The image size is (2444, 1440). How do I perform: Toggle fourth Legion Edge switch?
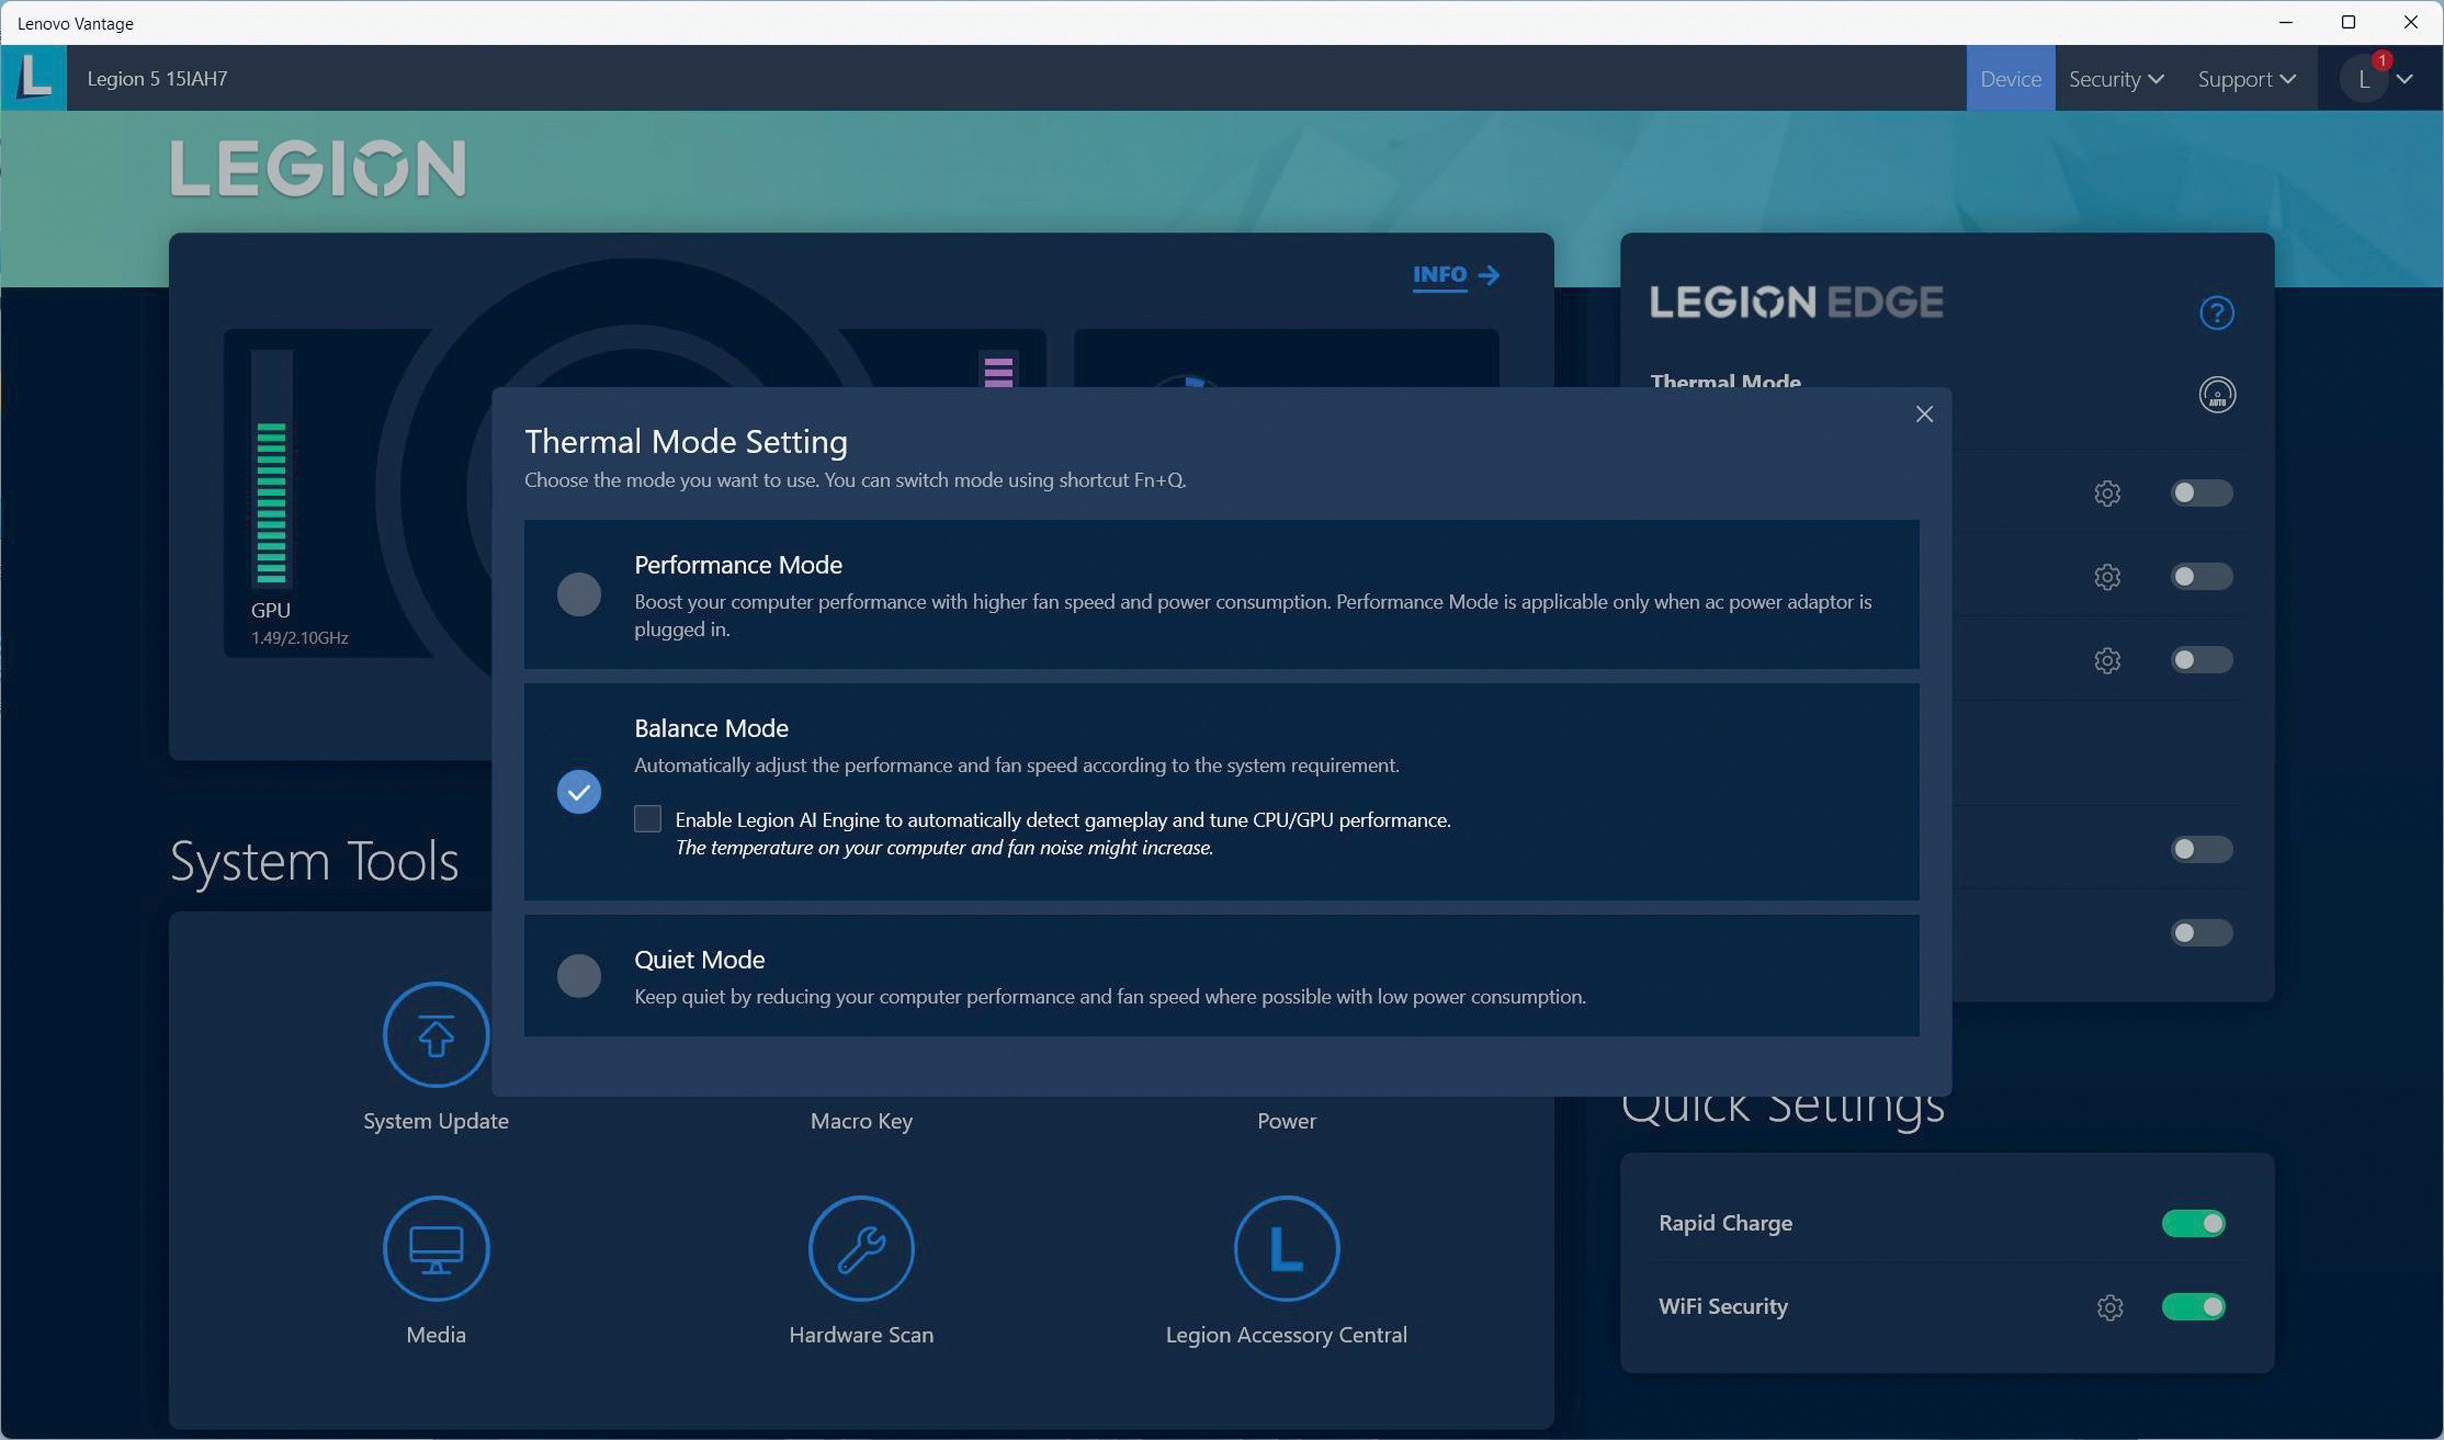2201,849
